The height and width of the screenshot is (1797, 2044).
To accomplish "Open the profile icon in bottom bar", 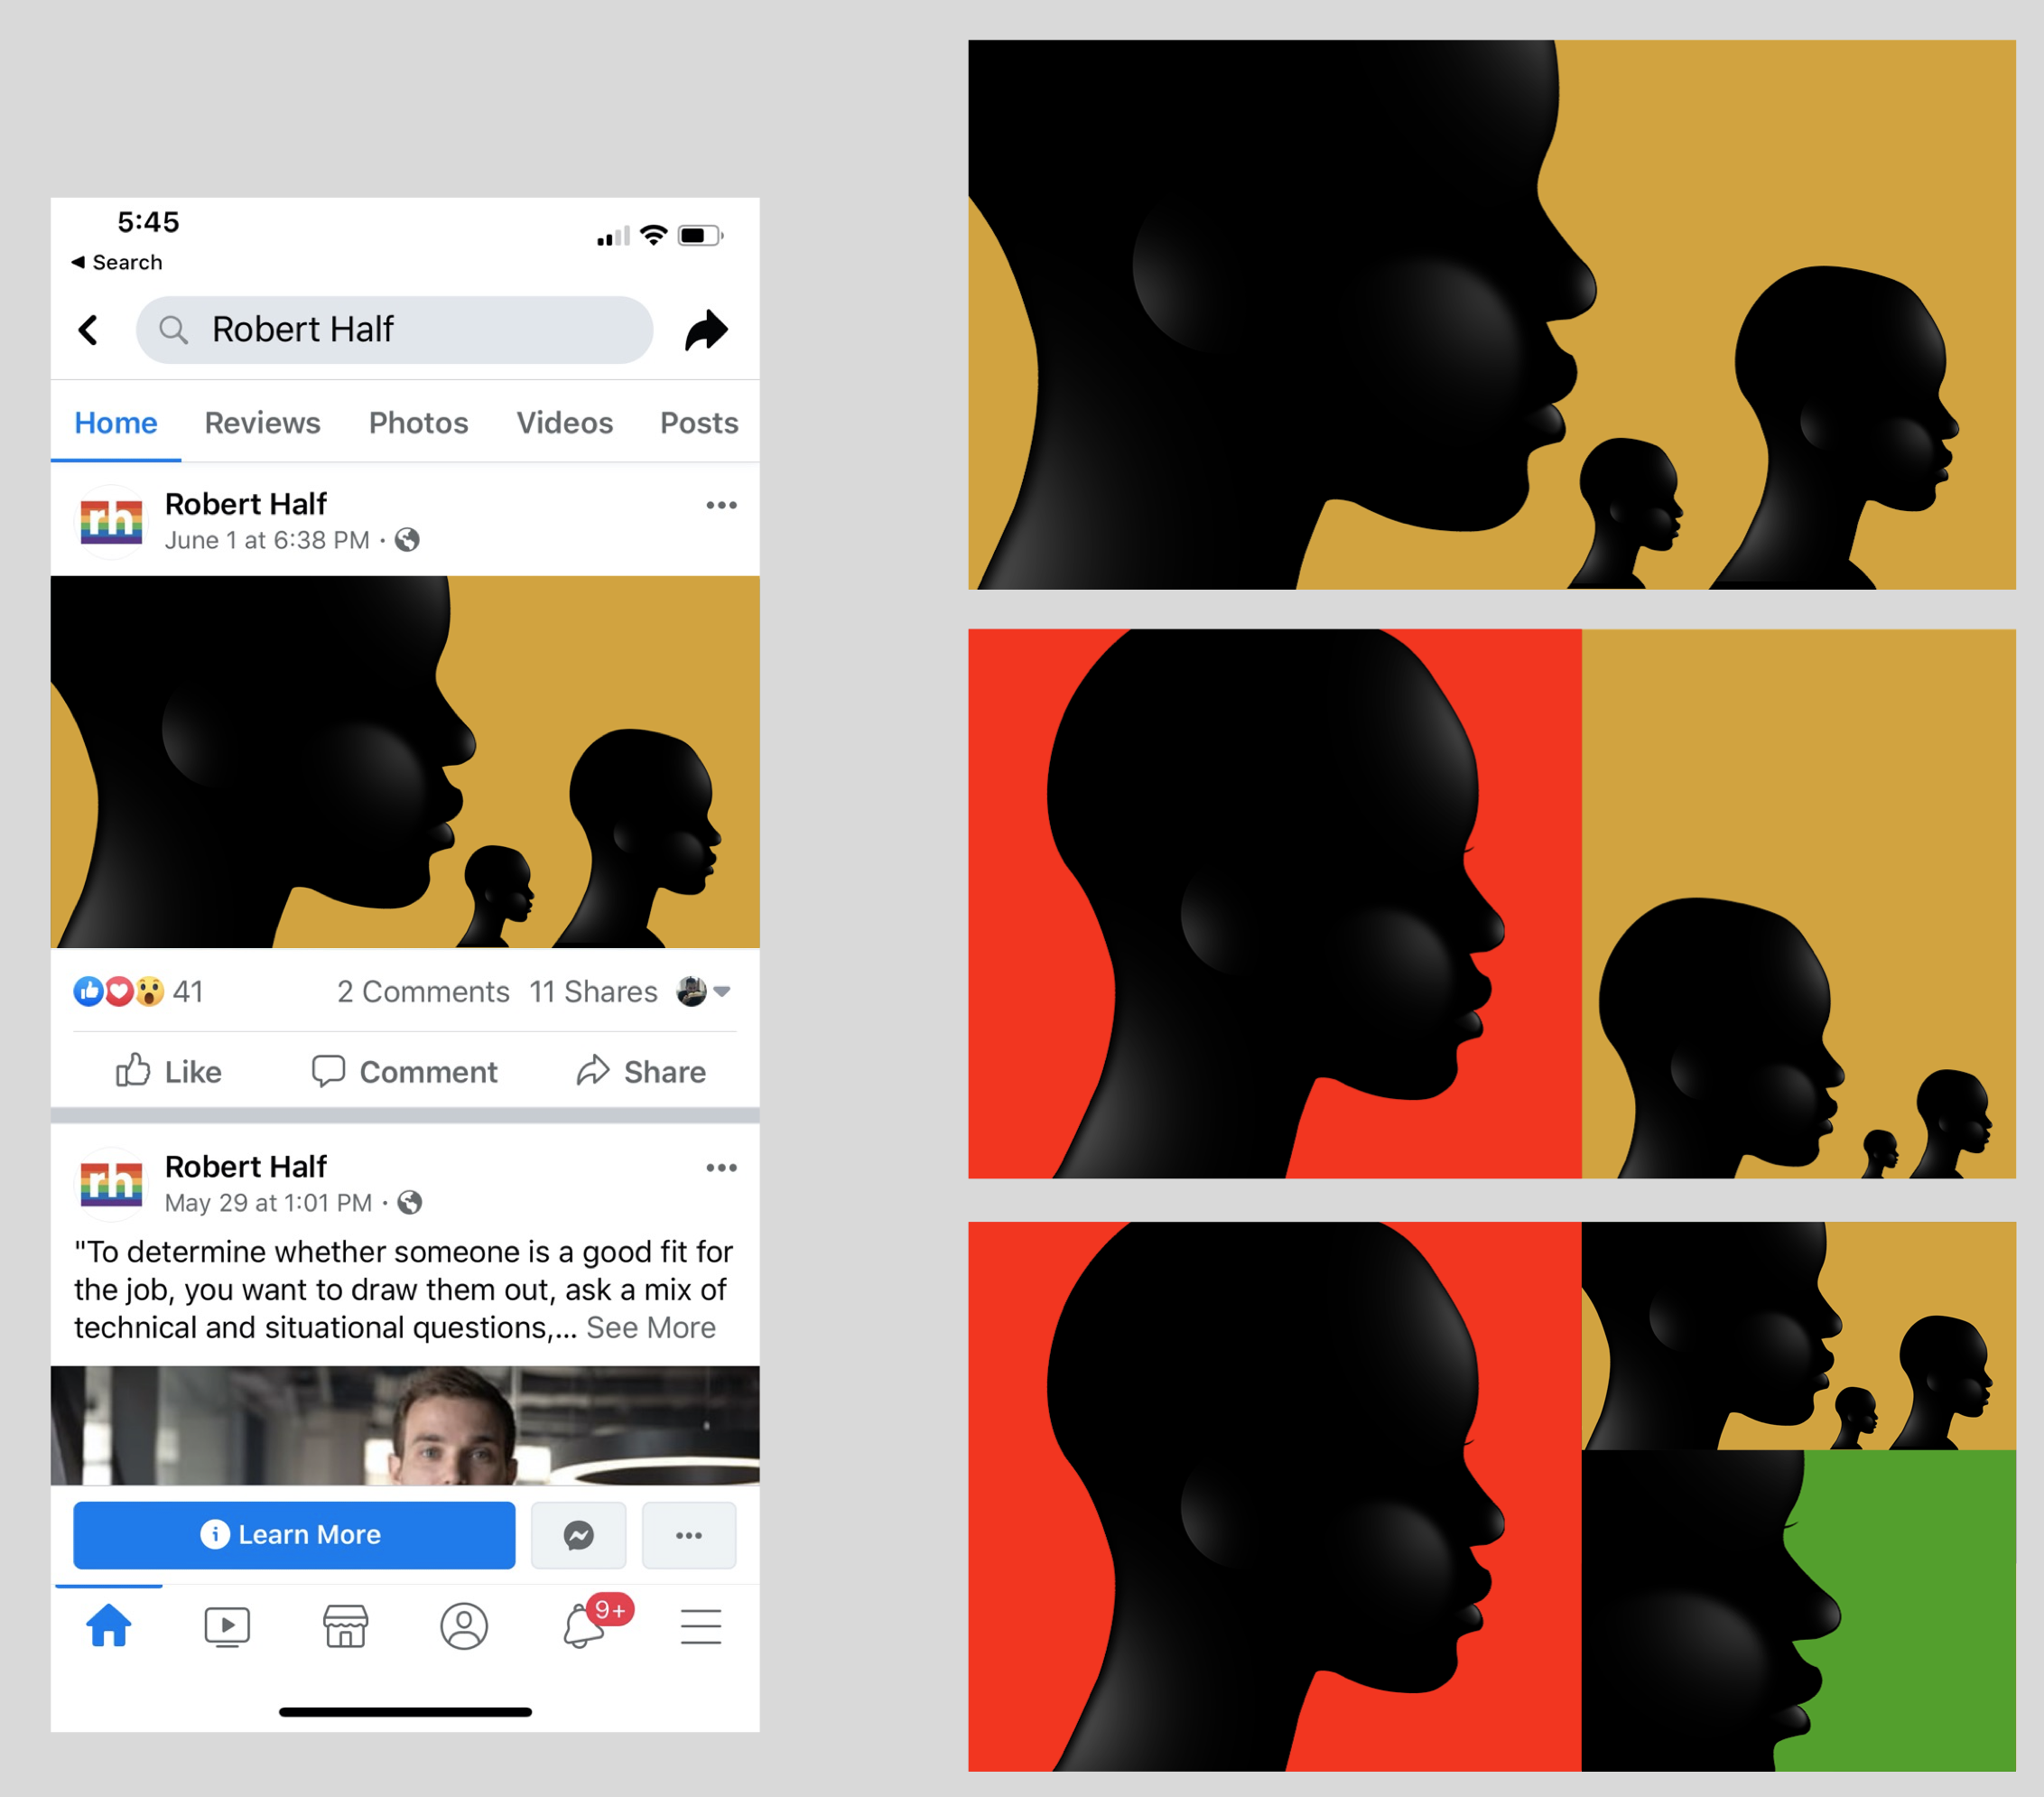I will coord(464,1627).
